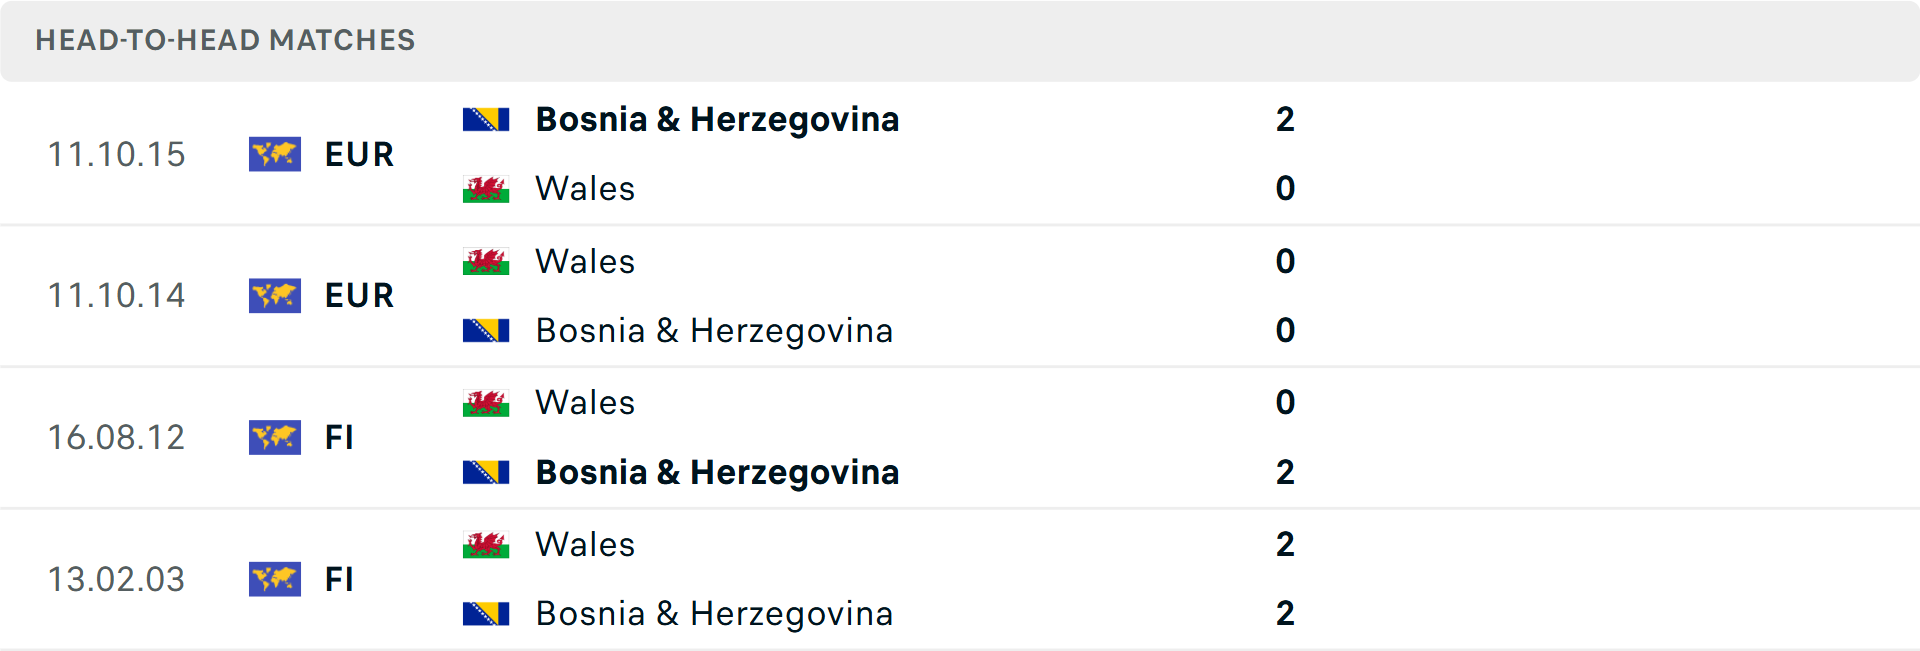Click the Bosnia flag in the 16.08.12 match

pos(487,472)
